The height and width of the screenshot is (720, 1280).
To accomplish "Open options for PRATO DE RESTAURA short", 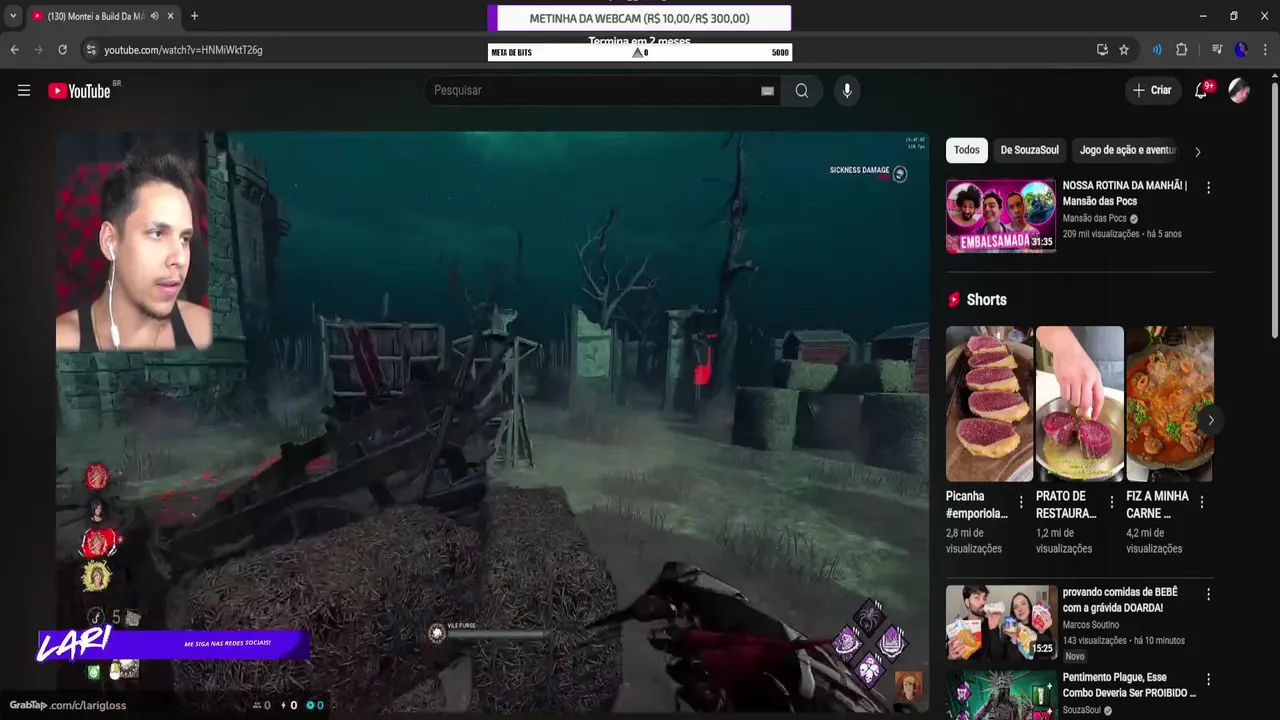I will (x=1111, y=502).
